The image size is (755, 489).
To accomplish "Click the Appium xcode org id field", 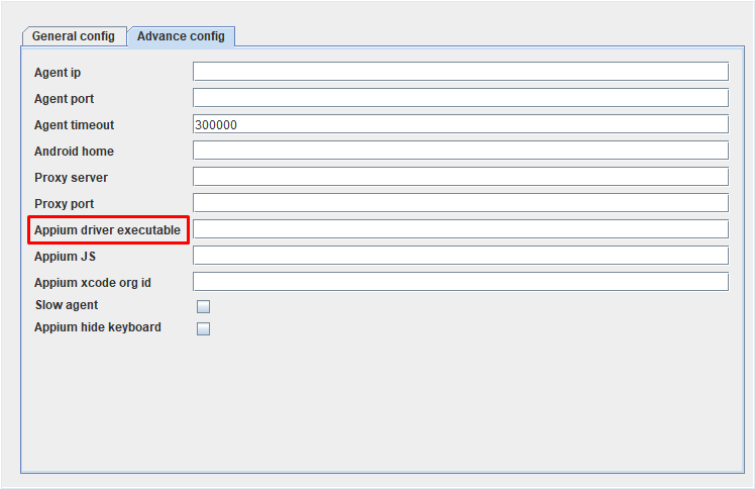I will pyautogui.click(x=460, y=281).
